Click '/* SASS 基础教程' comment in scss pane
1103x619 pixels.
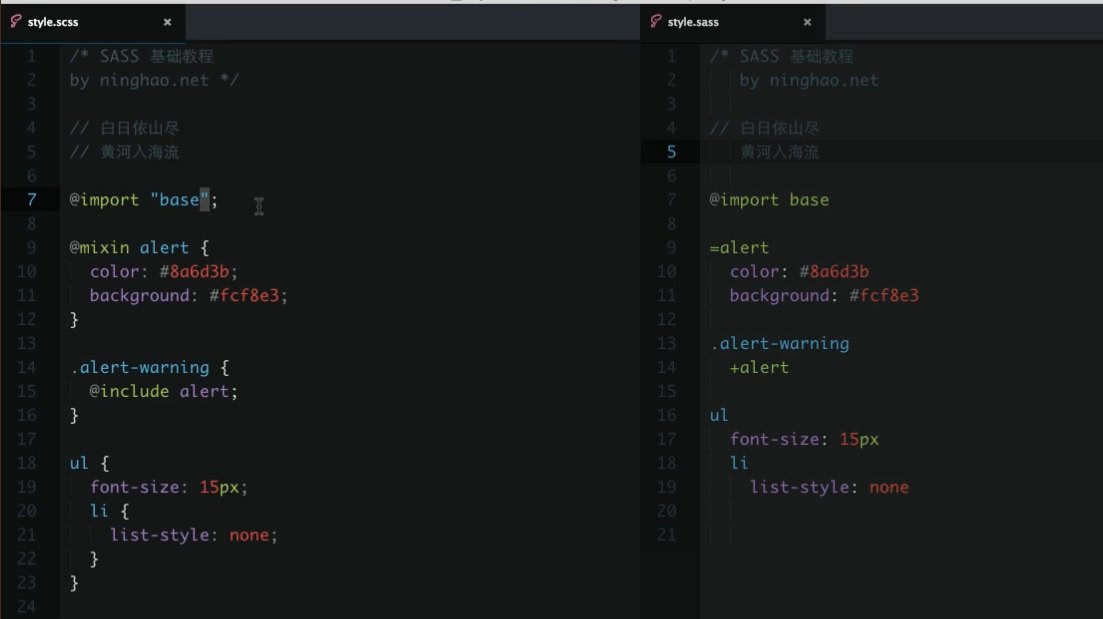point(141,56)
